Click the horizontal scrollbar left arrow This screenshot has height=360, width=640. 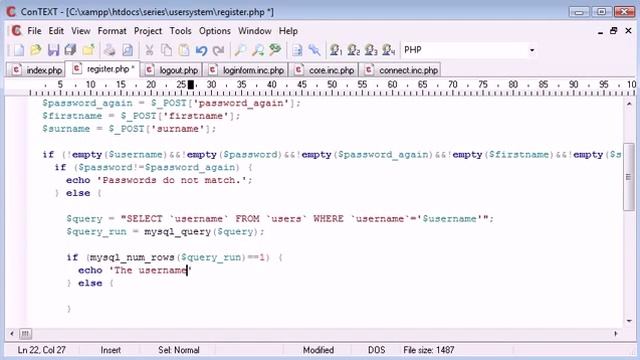coord(11,334)
